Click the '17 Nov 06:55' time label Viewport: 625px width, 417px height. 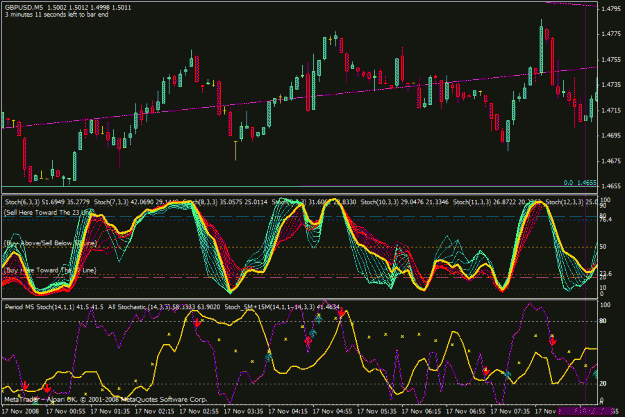(466, 411)
